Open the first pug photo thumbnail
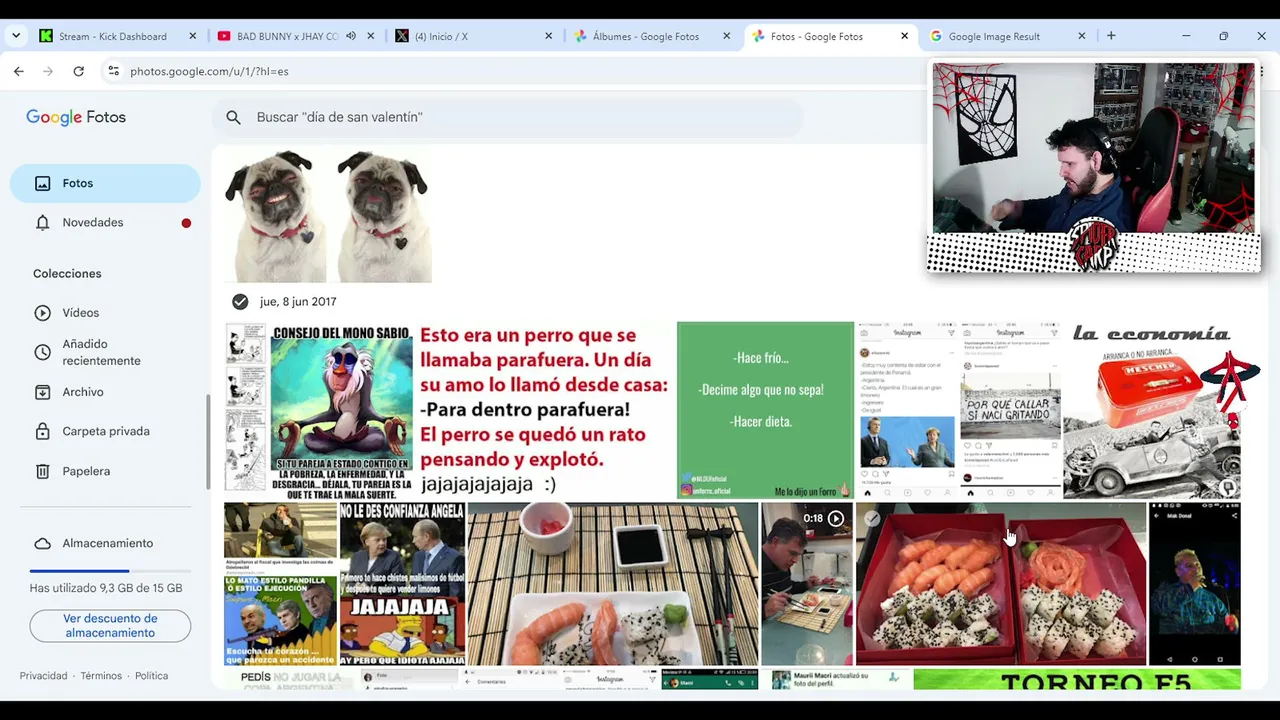Image resolution: width=1280 pixels, height=720 pixels. pyautogui.click(x=275, y=216)
